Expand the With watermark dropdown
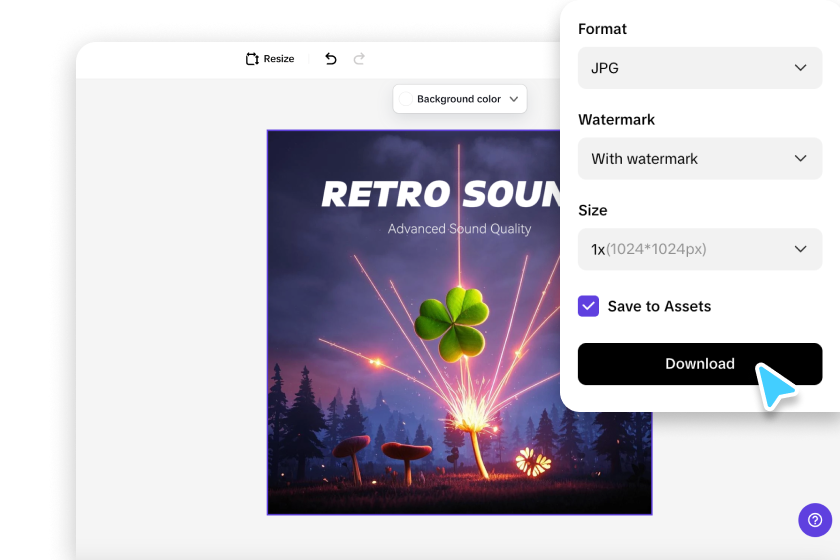Screen dimensions: 840x560 [x=700, y=159]
